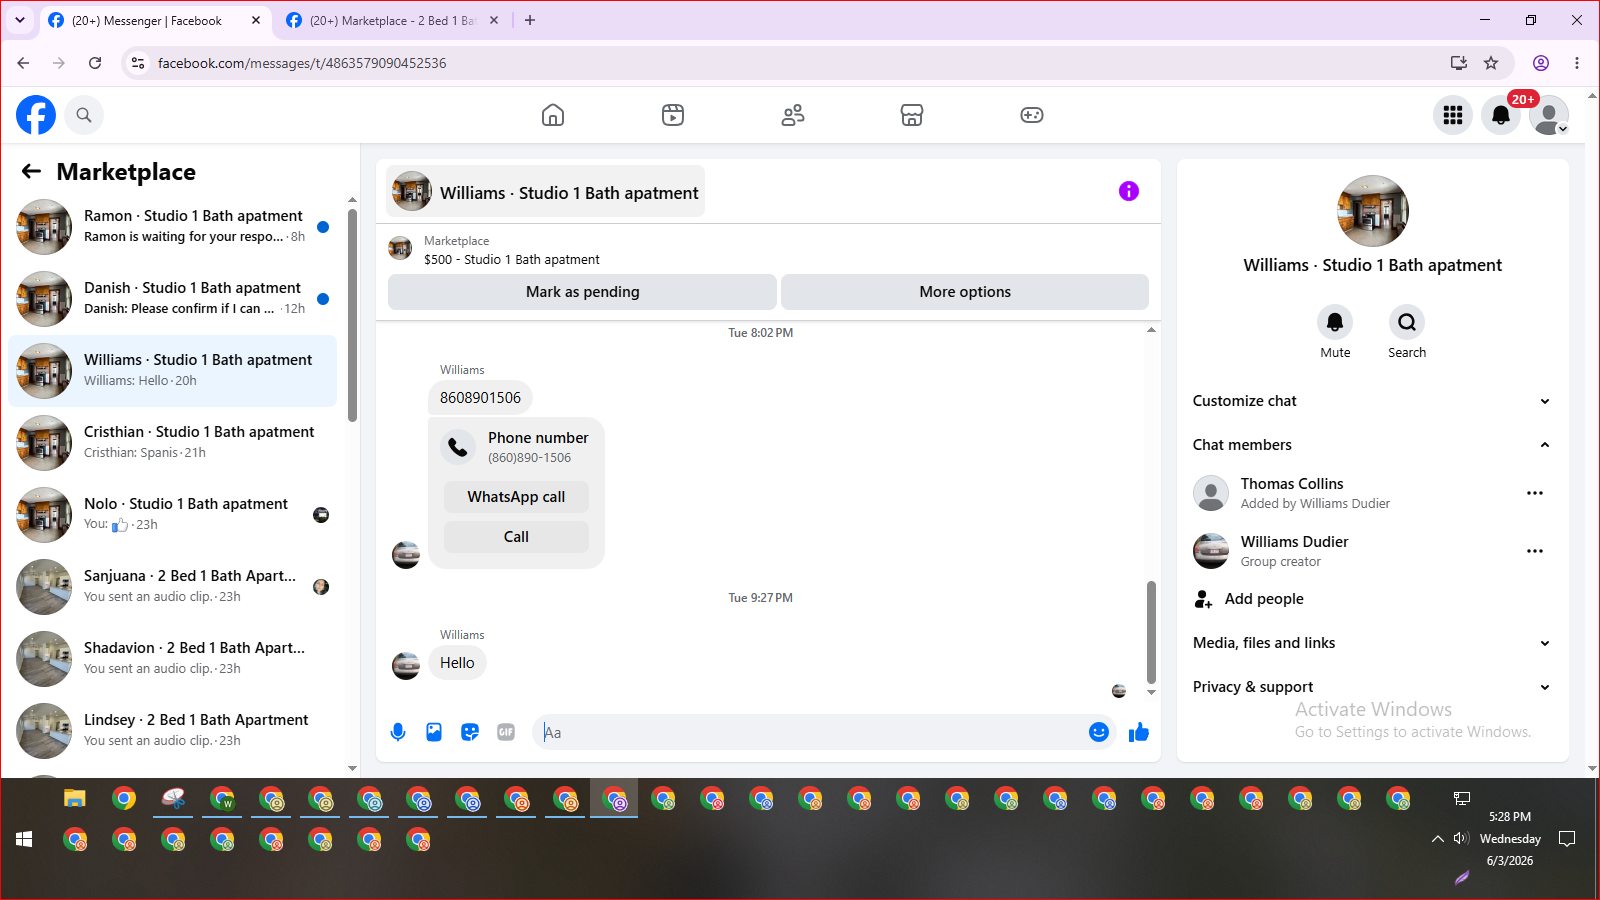Choose a GIF
This screenshot has height=900, width=1600.
tap(506, 732)
